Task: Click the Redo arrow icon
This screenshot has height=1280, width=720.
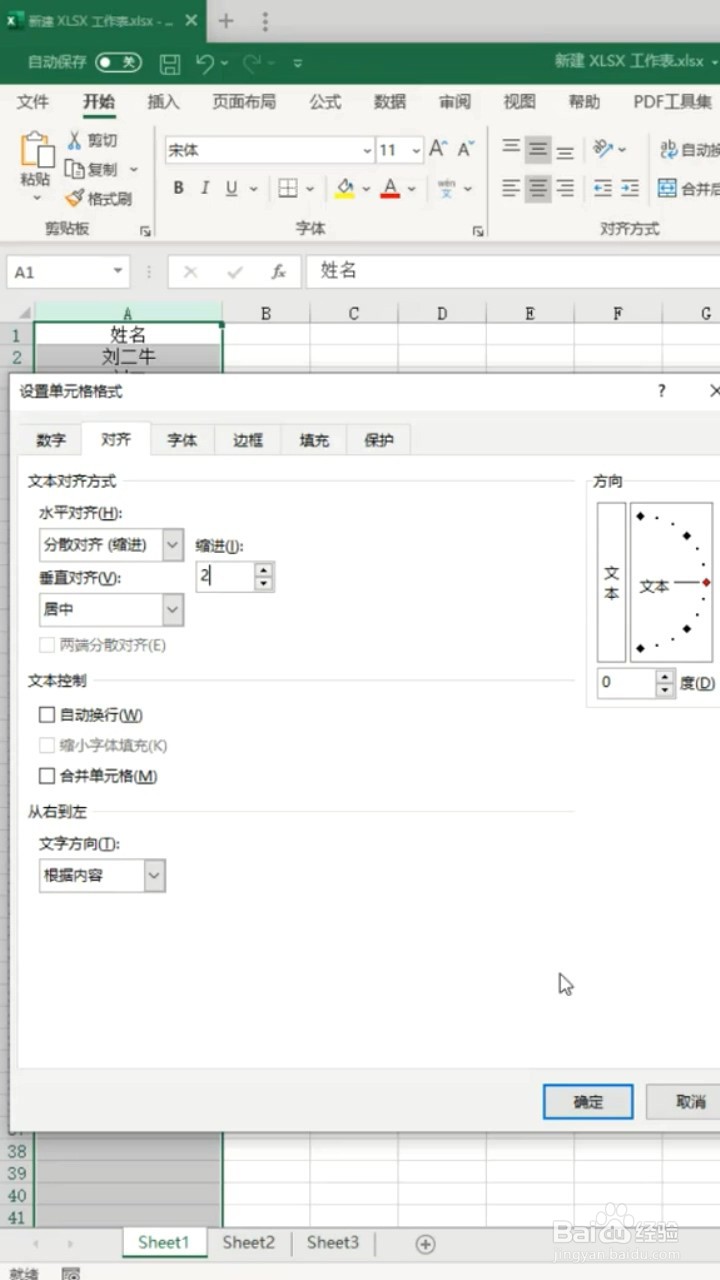Action: pyautogui.click(x=251, y=62)
